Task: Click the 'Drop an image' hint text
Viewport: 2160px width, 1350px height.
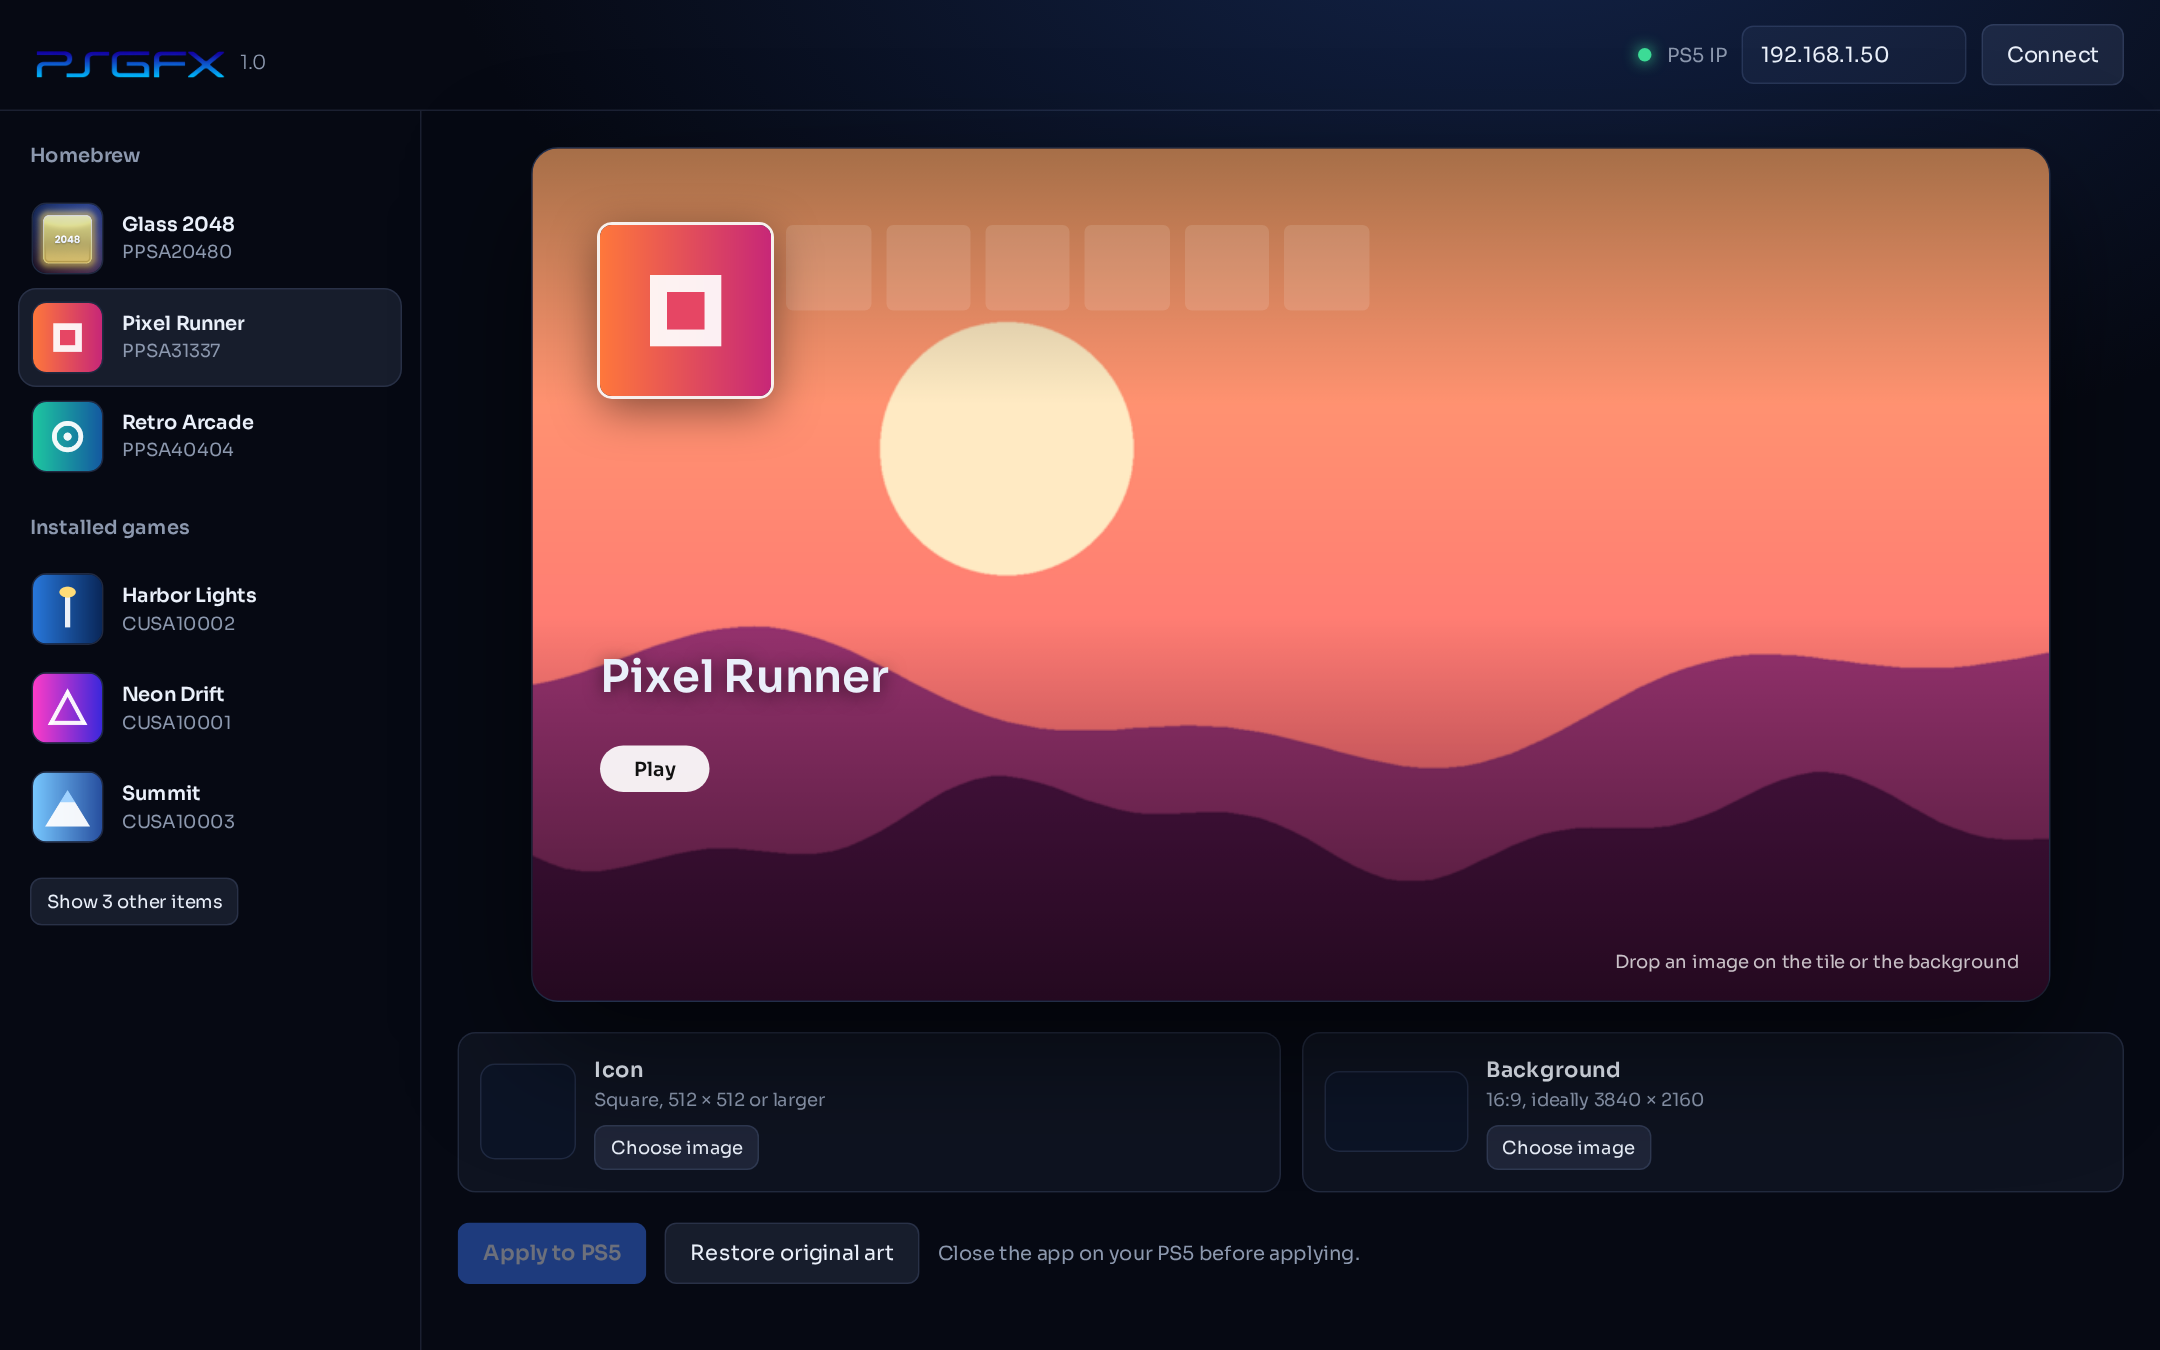Action: tap(1817, 962)
